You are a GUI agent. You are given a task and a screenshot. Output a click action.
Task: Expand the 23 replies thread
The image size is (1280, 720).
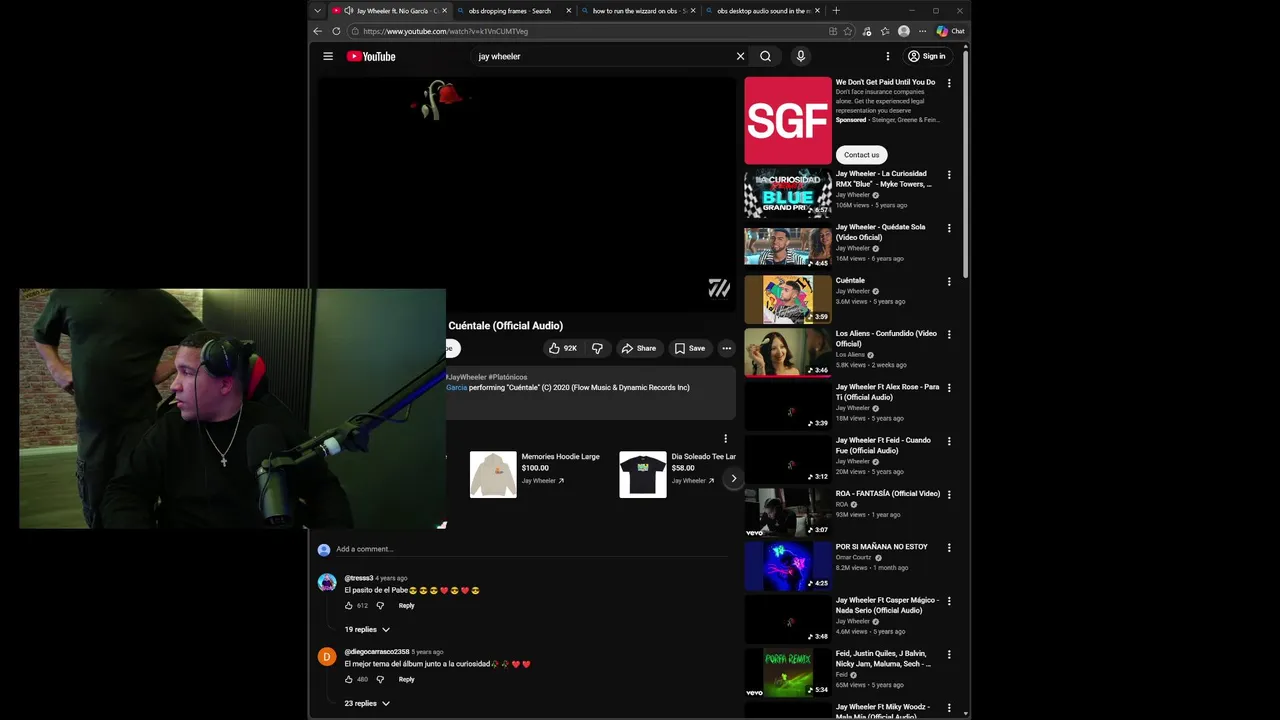click(367, 703)
